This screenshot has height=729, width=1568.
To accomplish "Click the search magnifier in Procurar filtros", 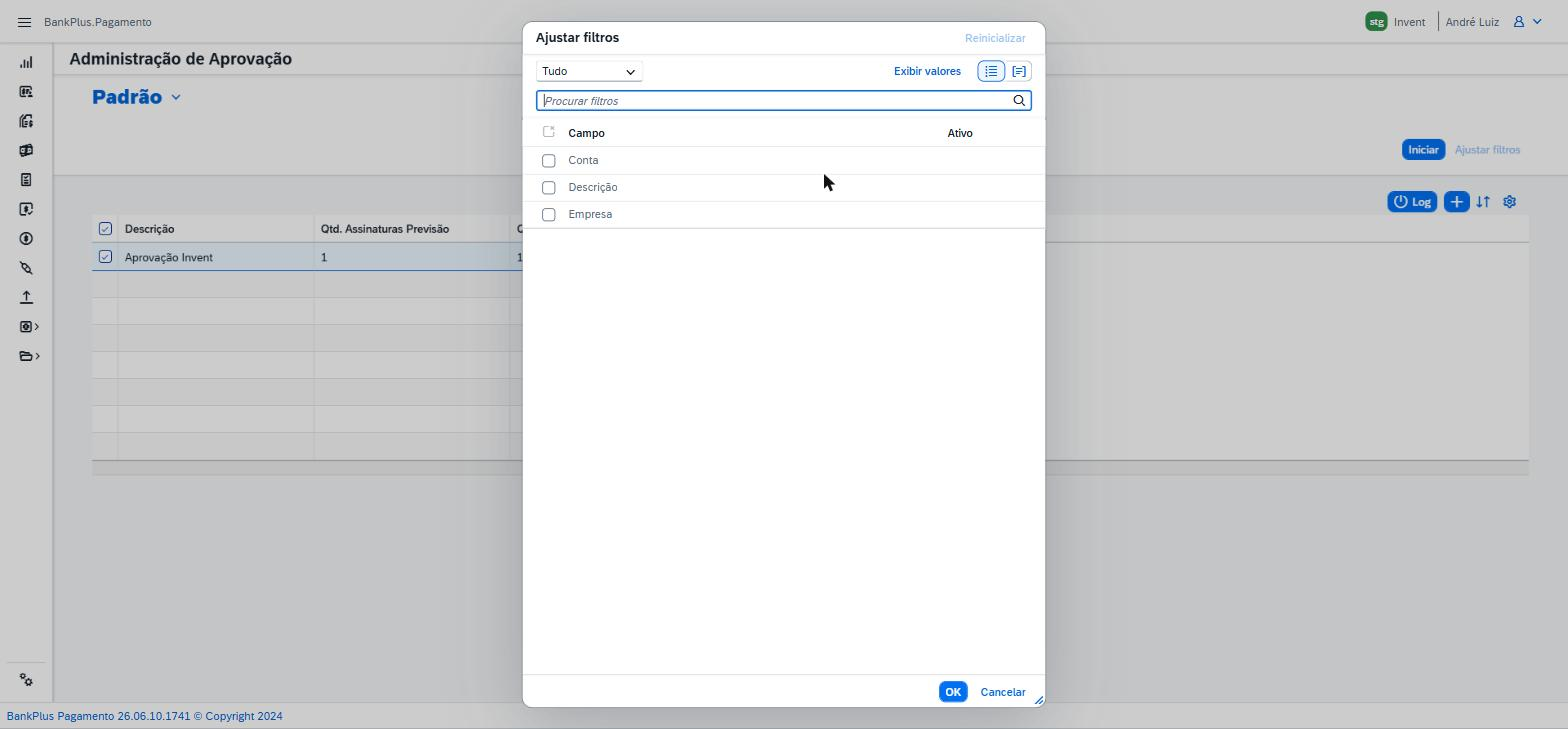I will tap(1019, 101).
